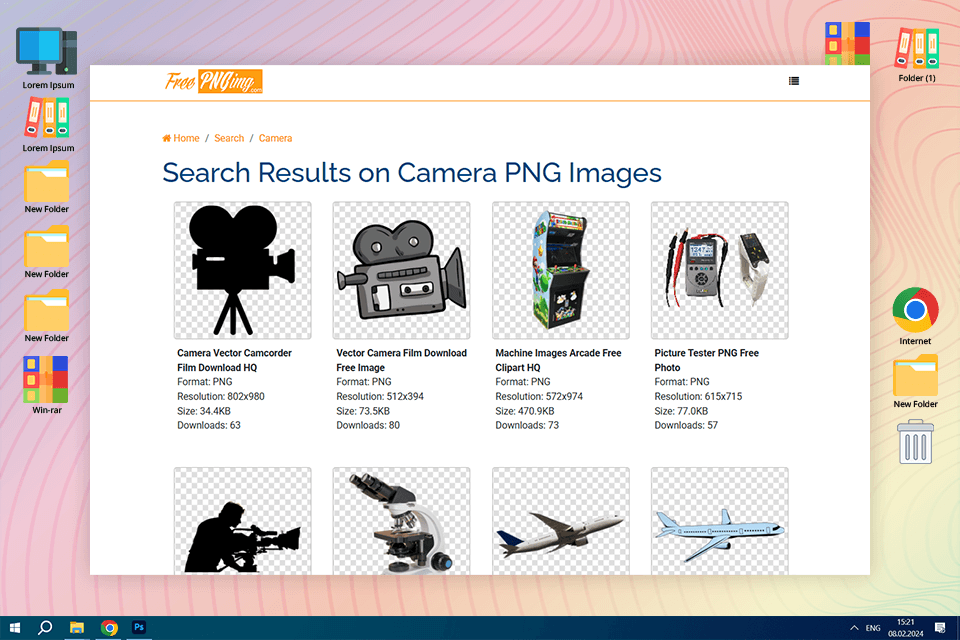Open the taskbar clock showing 15:21
This screenshot has height=640, width=960.
click(906, 628)
